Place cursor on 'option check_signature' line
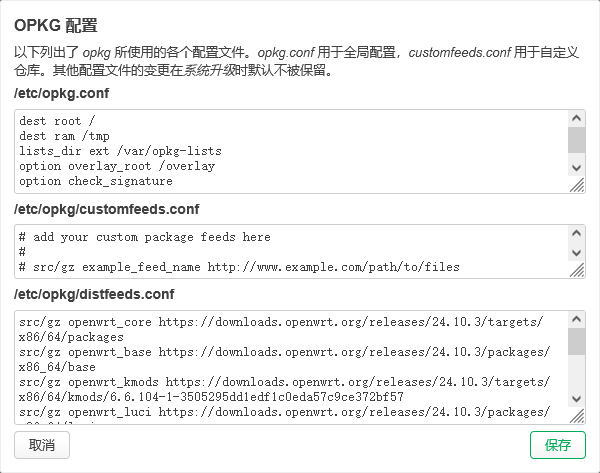Screen dimensions: 600x473 (x=95, y=181)
